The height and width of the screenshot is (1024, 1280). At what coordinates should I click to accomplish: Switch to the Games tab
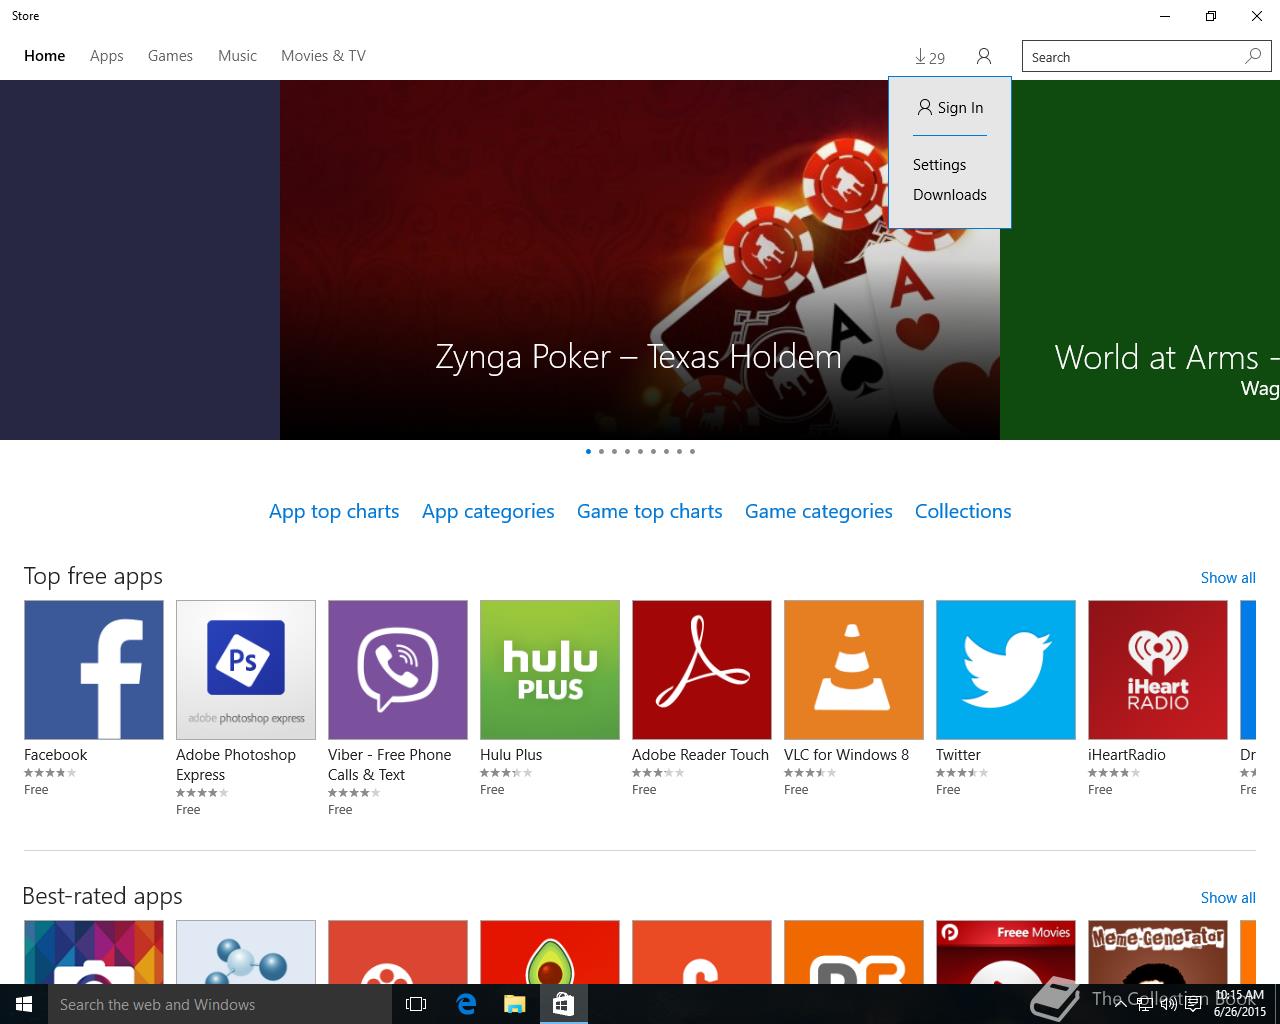pos(170,56)
